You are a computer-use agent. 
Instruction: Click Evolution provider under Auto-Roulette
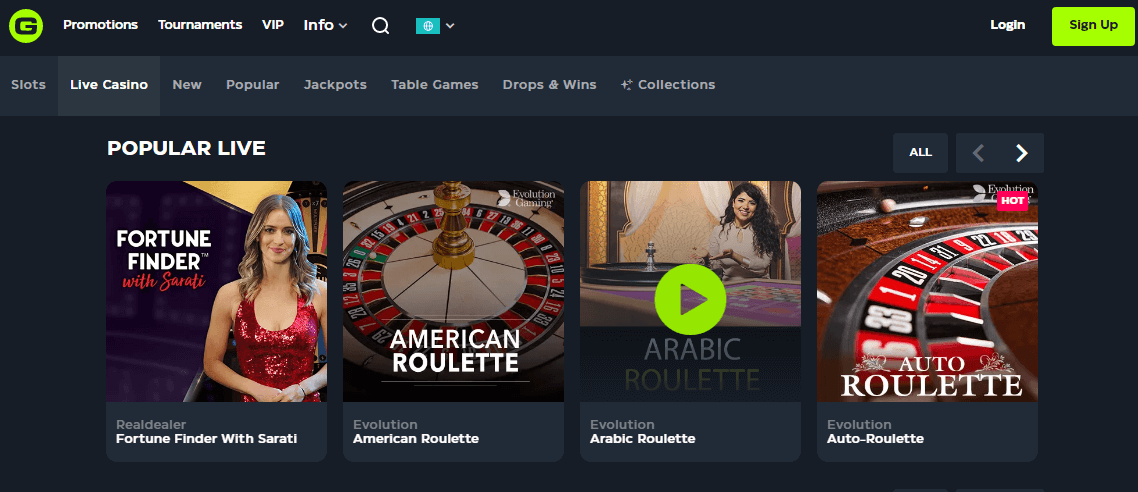(859, 425)
